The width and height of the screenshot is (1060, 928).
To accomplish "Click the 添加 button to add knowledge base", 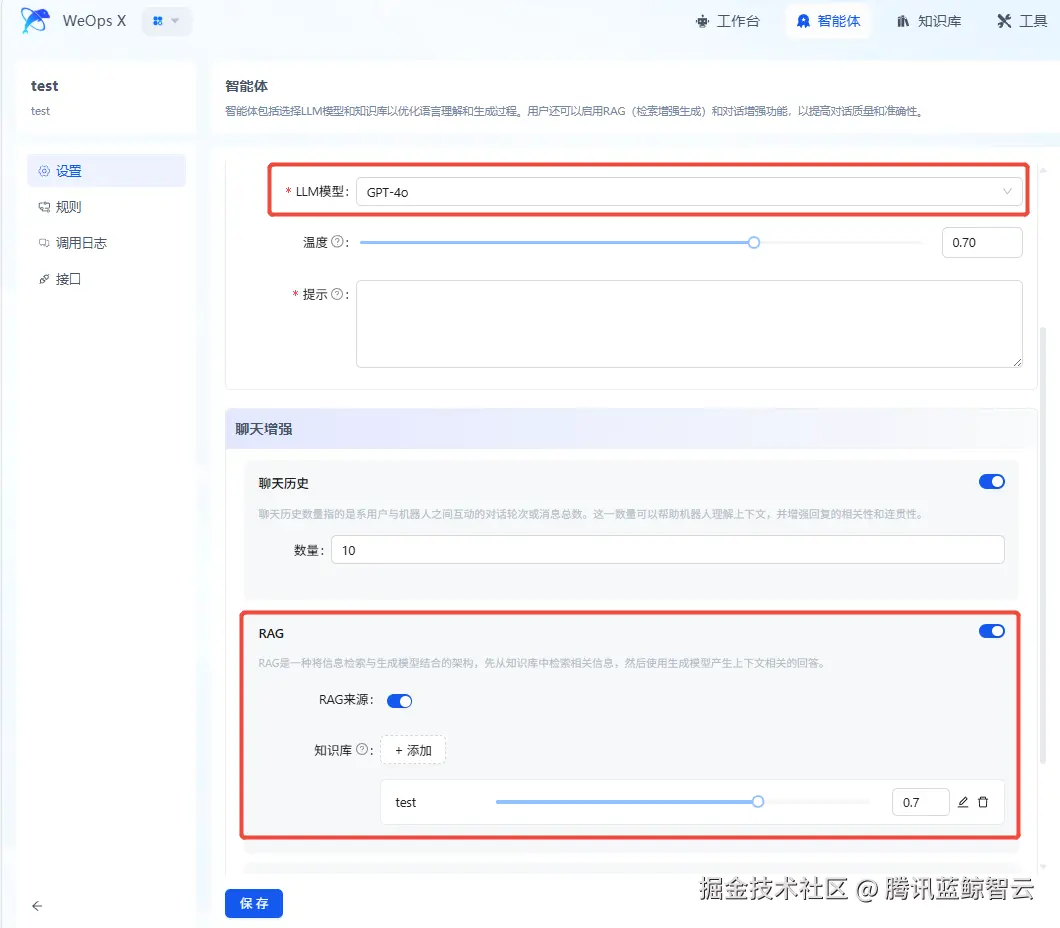I will (412, 749).
